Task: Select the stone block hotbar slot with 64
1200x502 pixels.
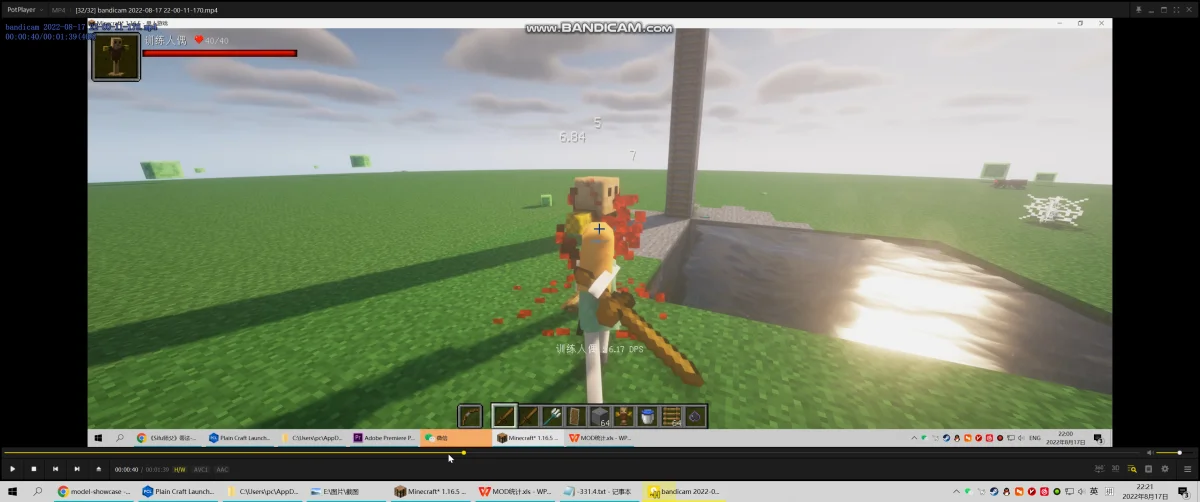Action: pyautogui.click(x=598, y=416)
